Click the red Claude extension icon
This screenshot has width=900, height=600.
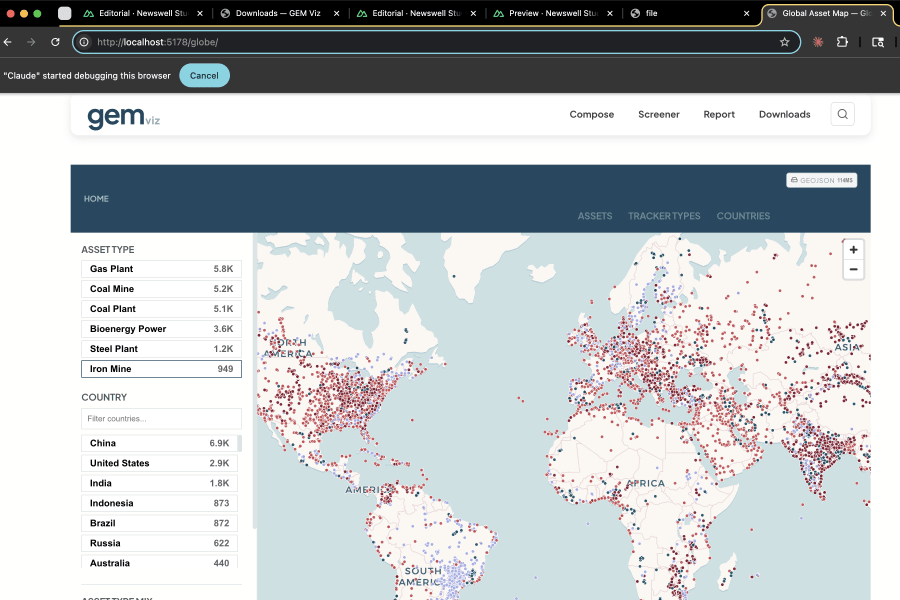(818, 42)
